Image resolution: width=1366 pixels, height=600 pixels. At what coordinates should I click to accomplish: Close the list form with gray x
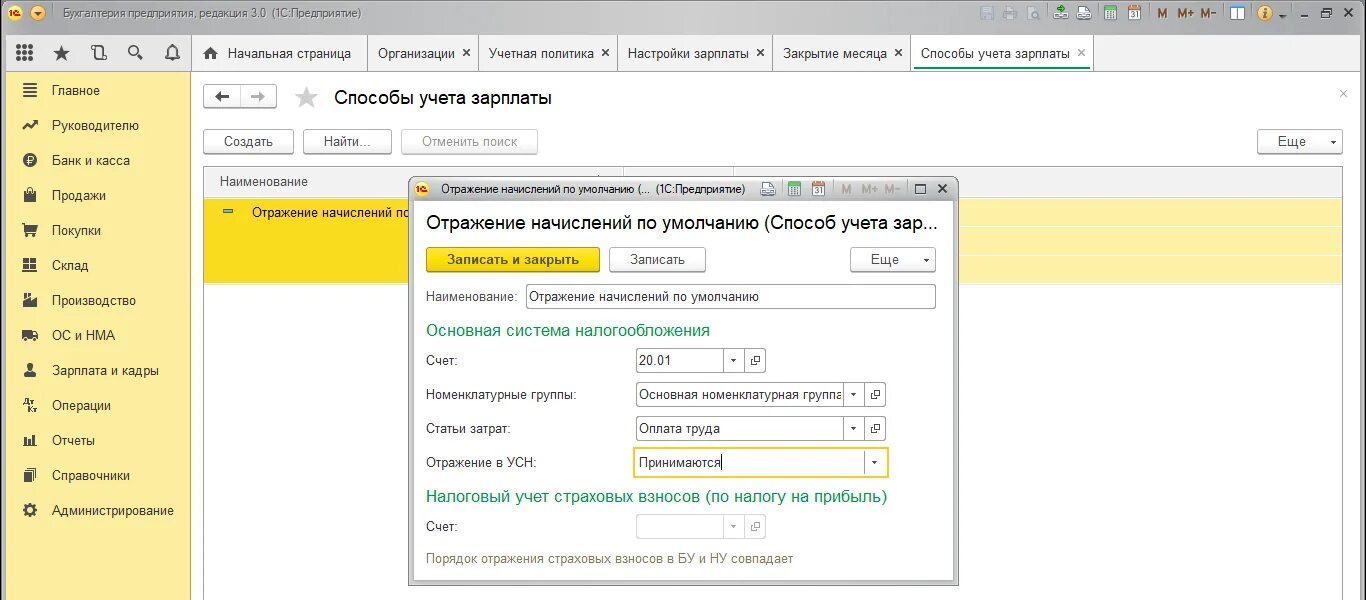[1343, 93]
